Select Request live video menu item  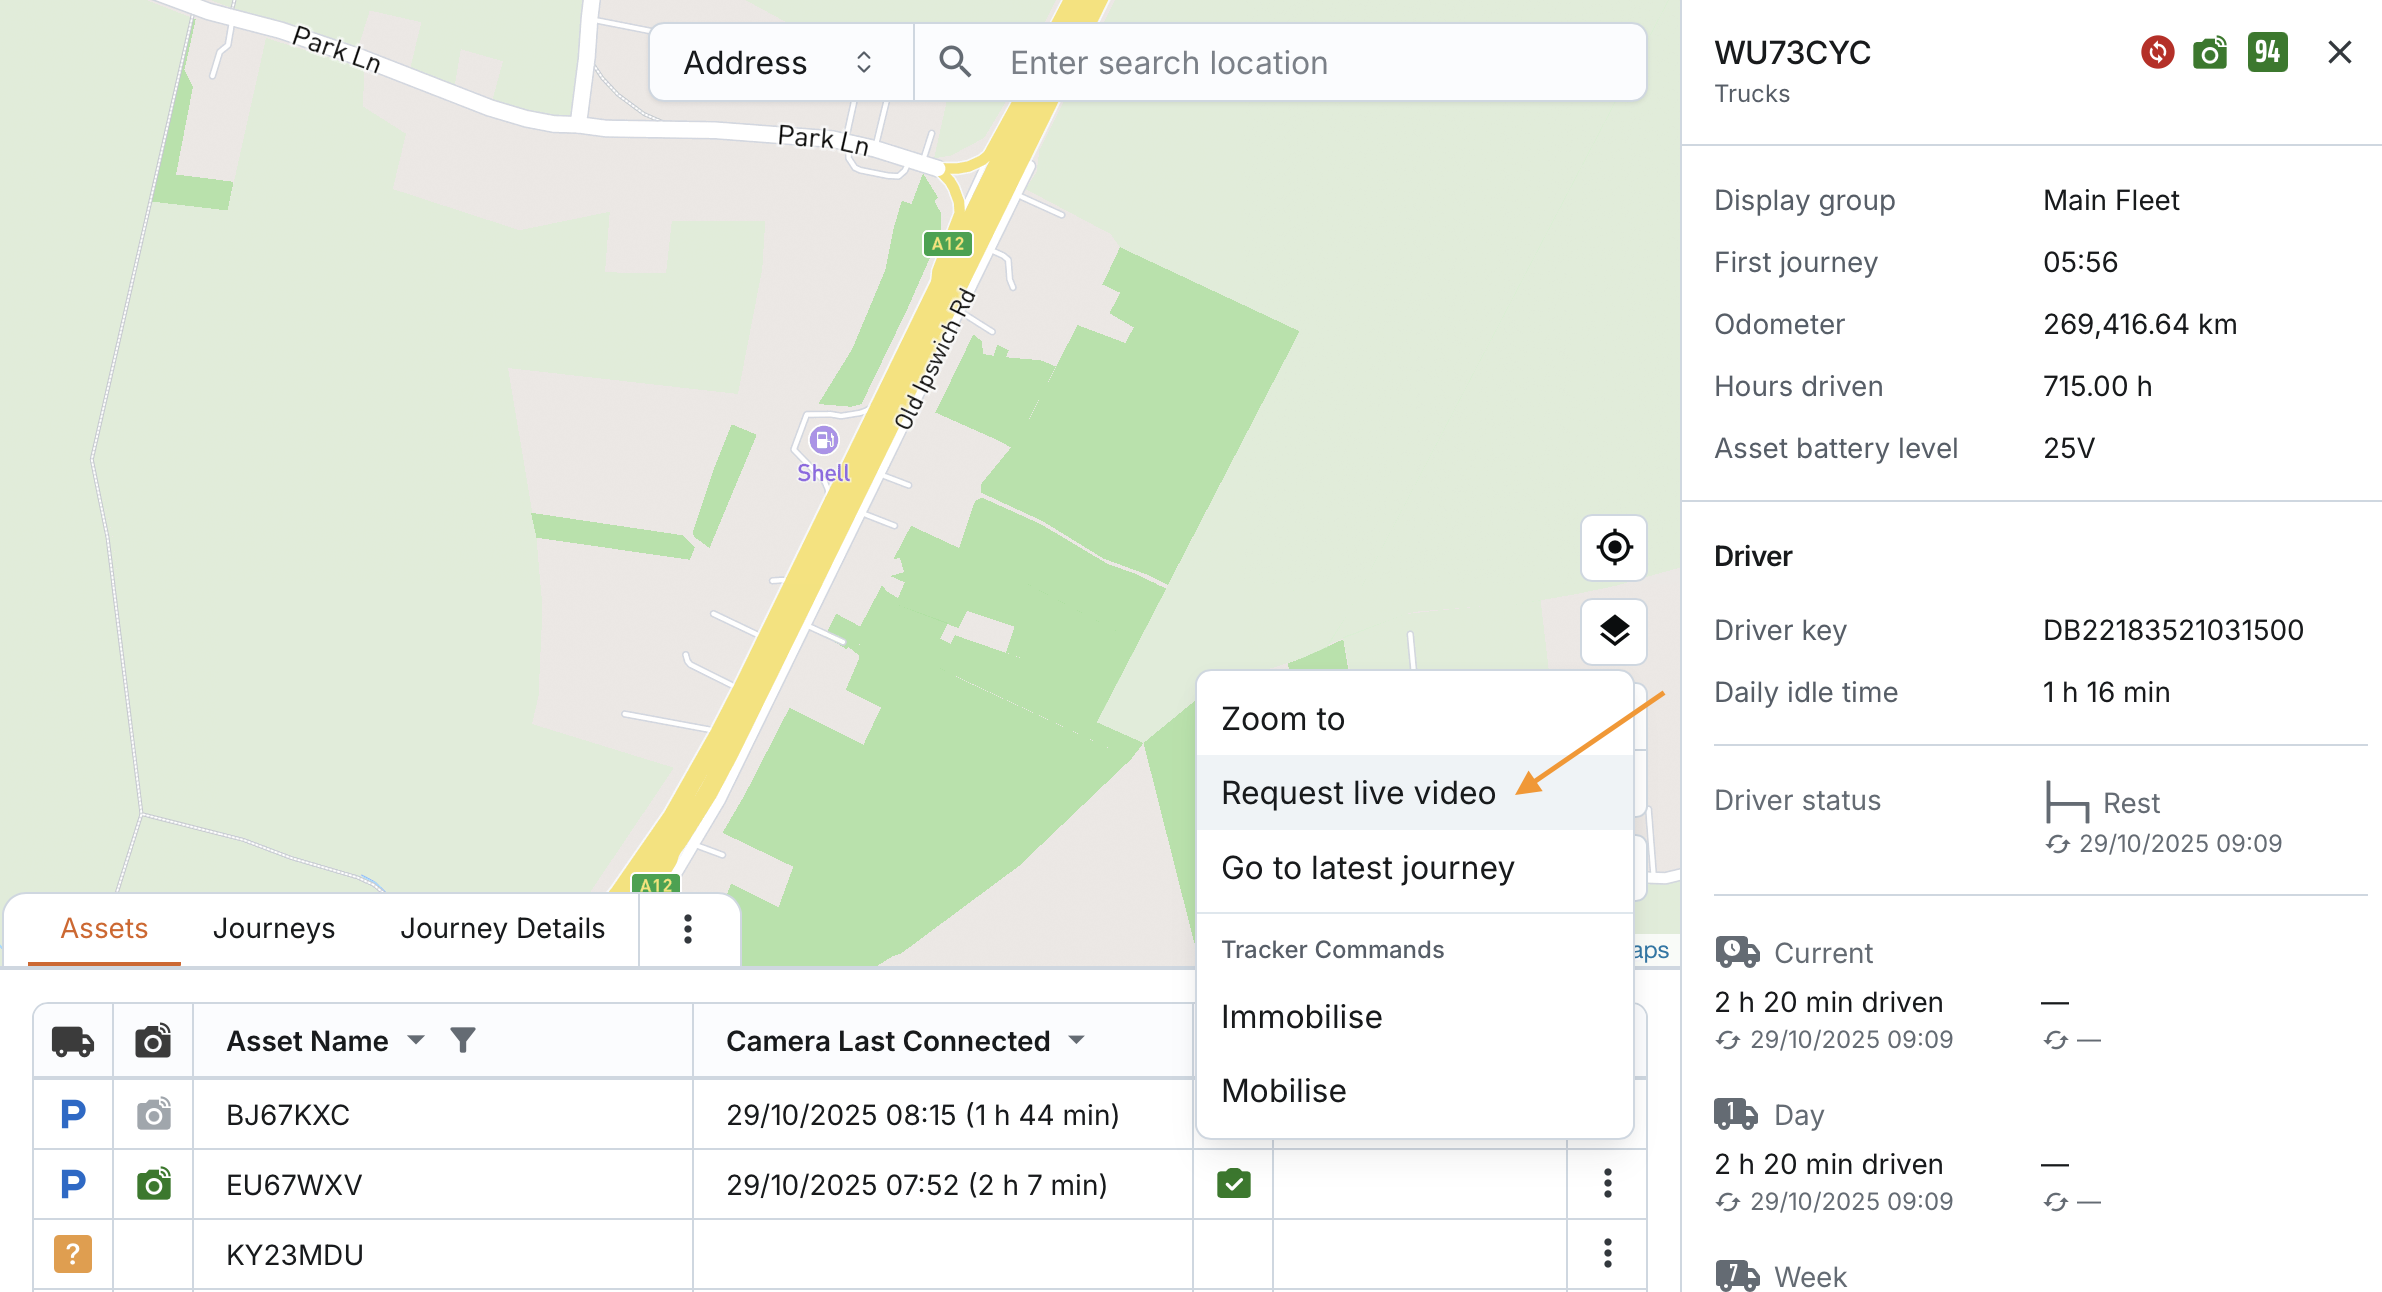click(1358, 793)
